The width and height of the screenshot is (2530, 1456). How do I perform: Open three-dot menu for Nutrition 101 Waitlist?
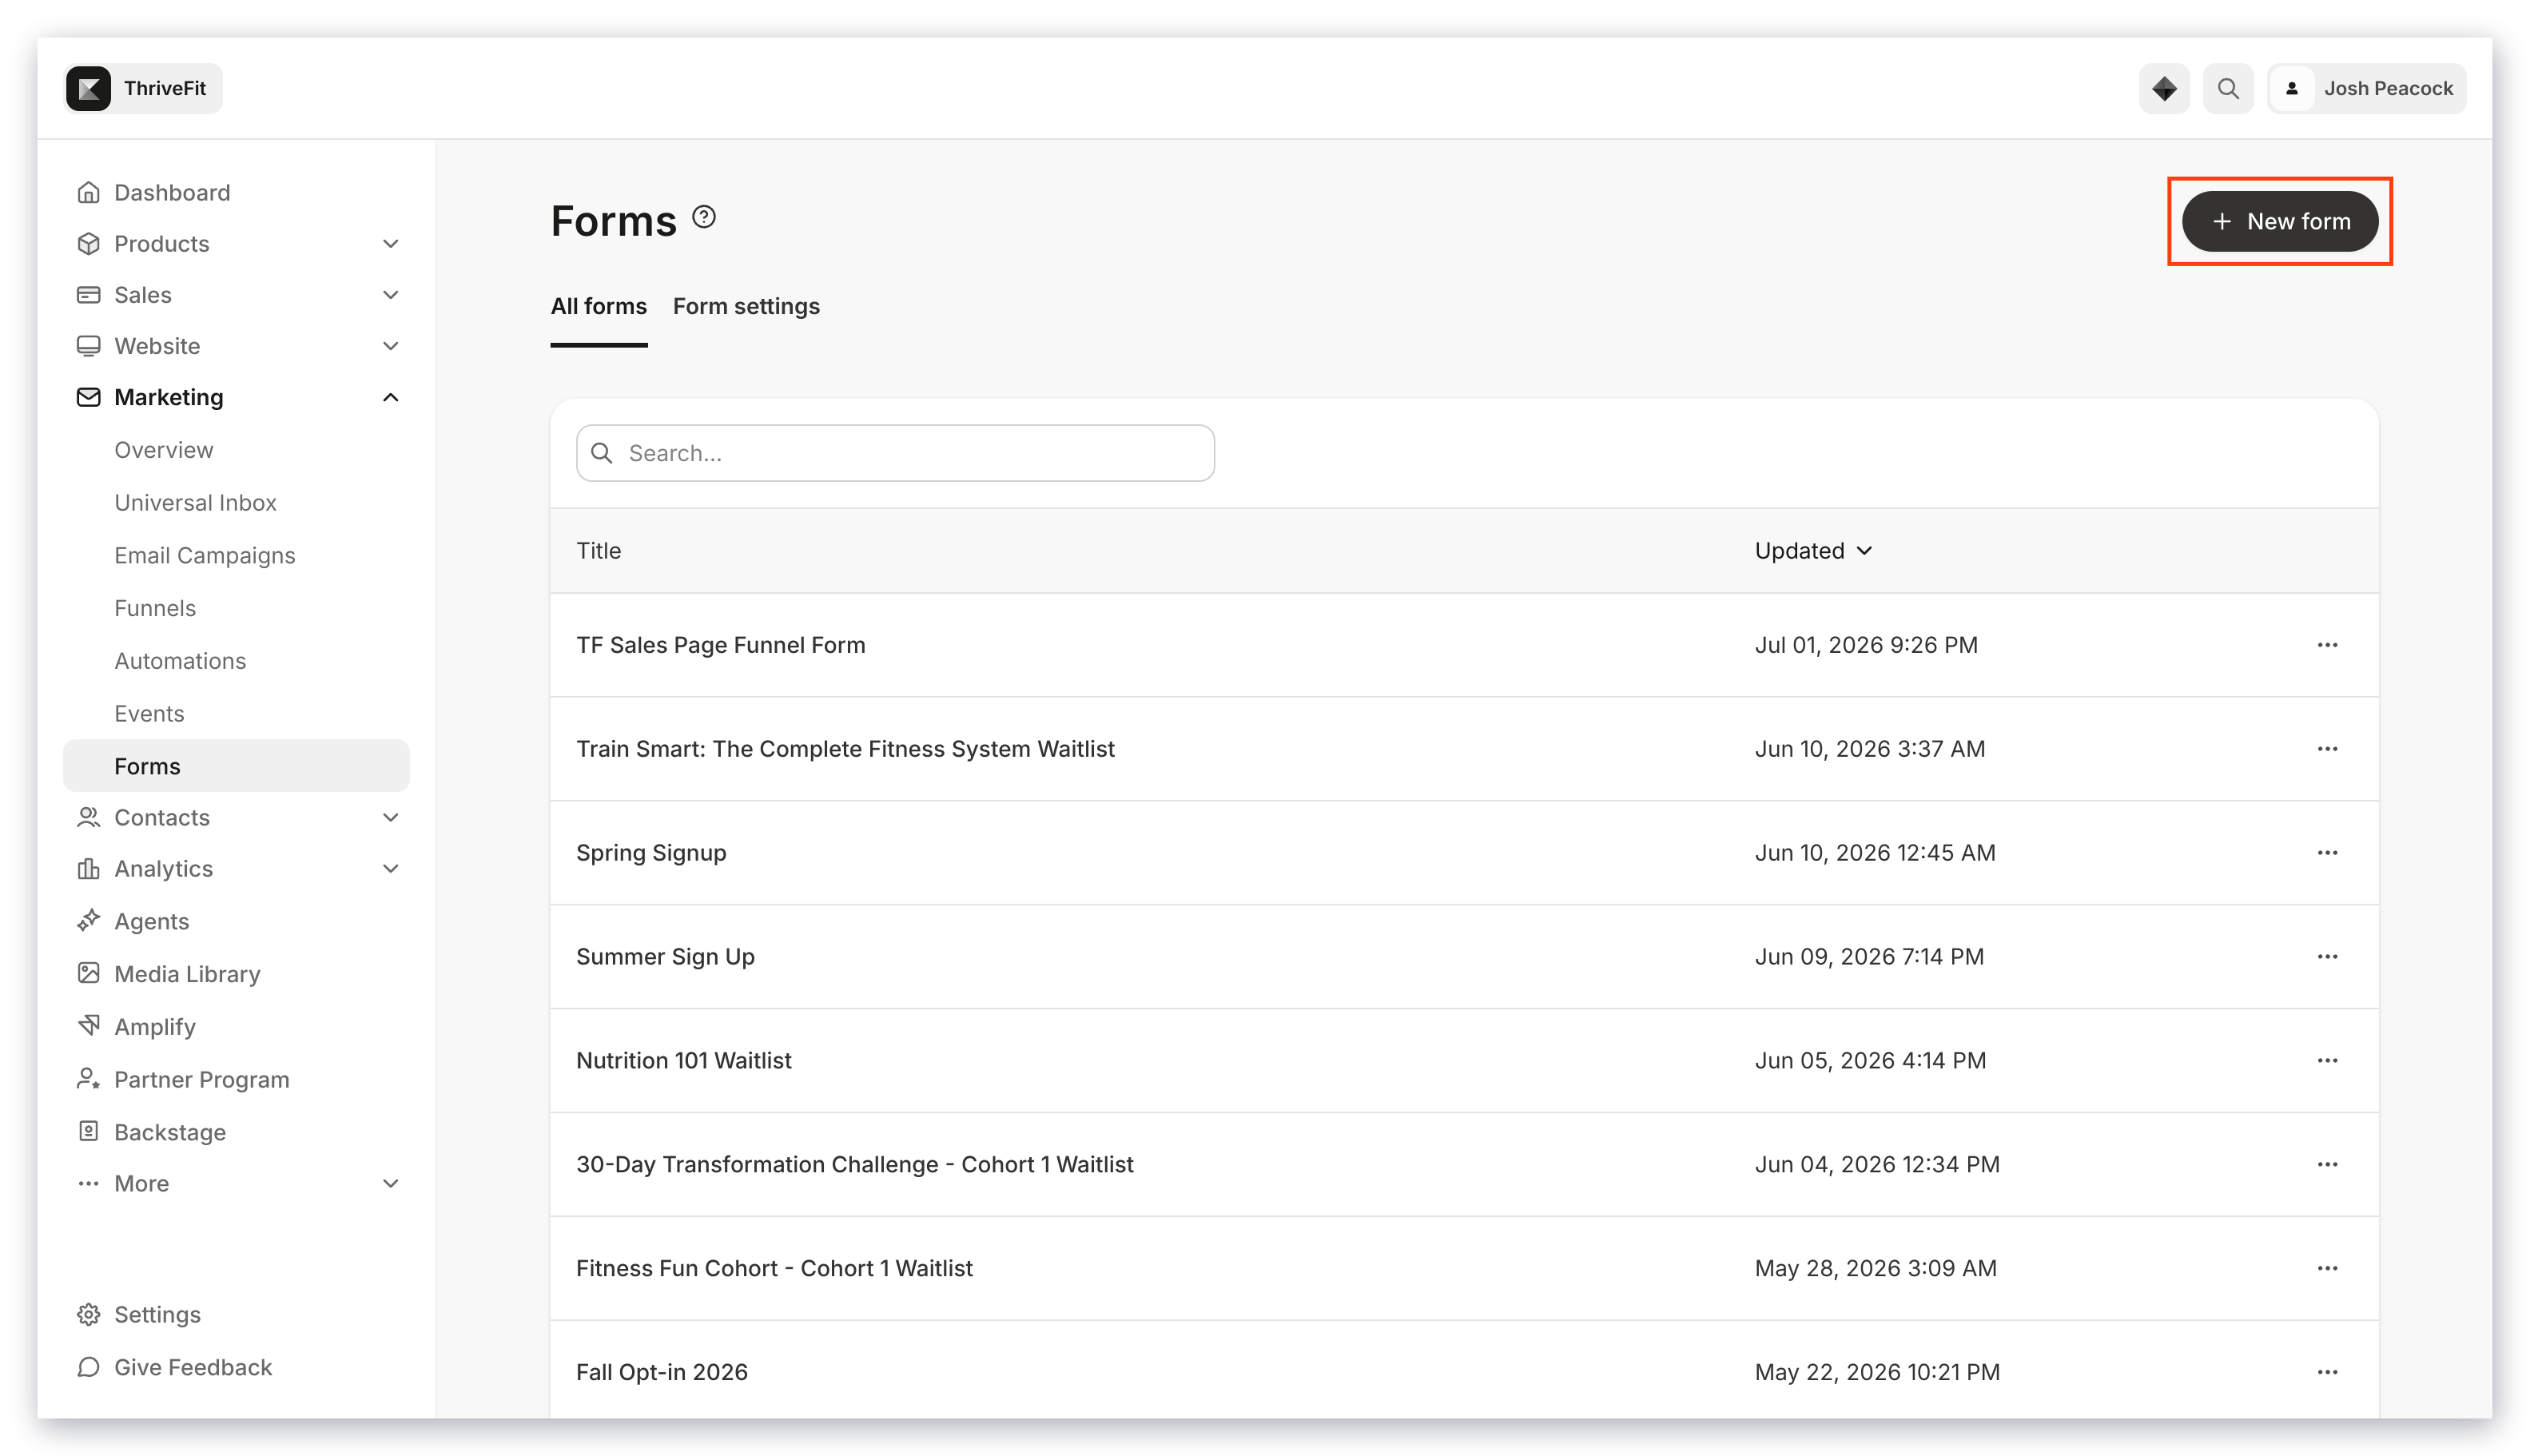[2326, 1060]
